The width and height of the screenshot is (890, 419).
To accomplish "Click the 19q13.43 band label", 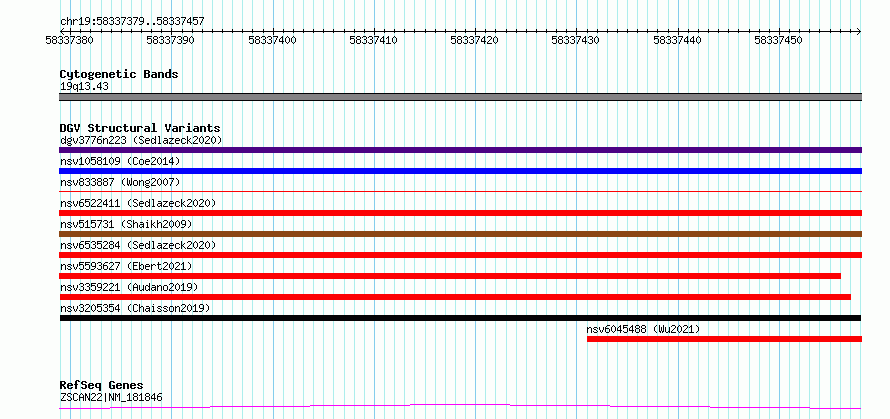I will 84,87.
